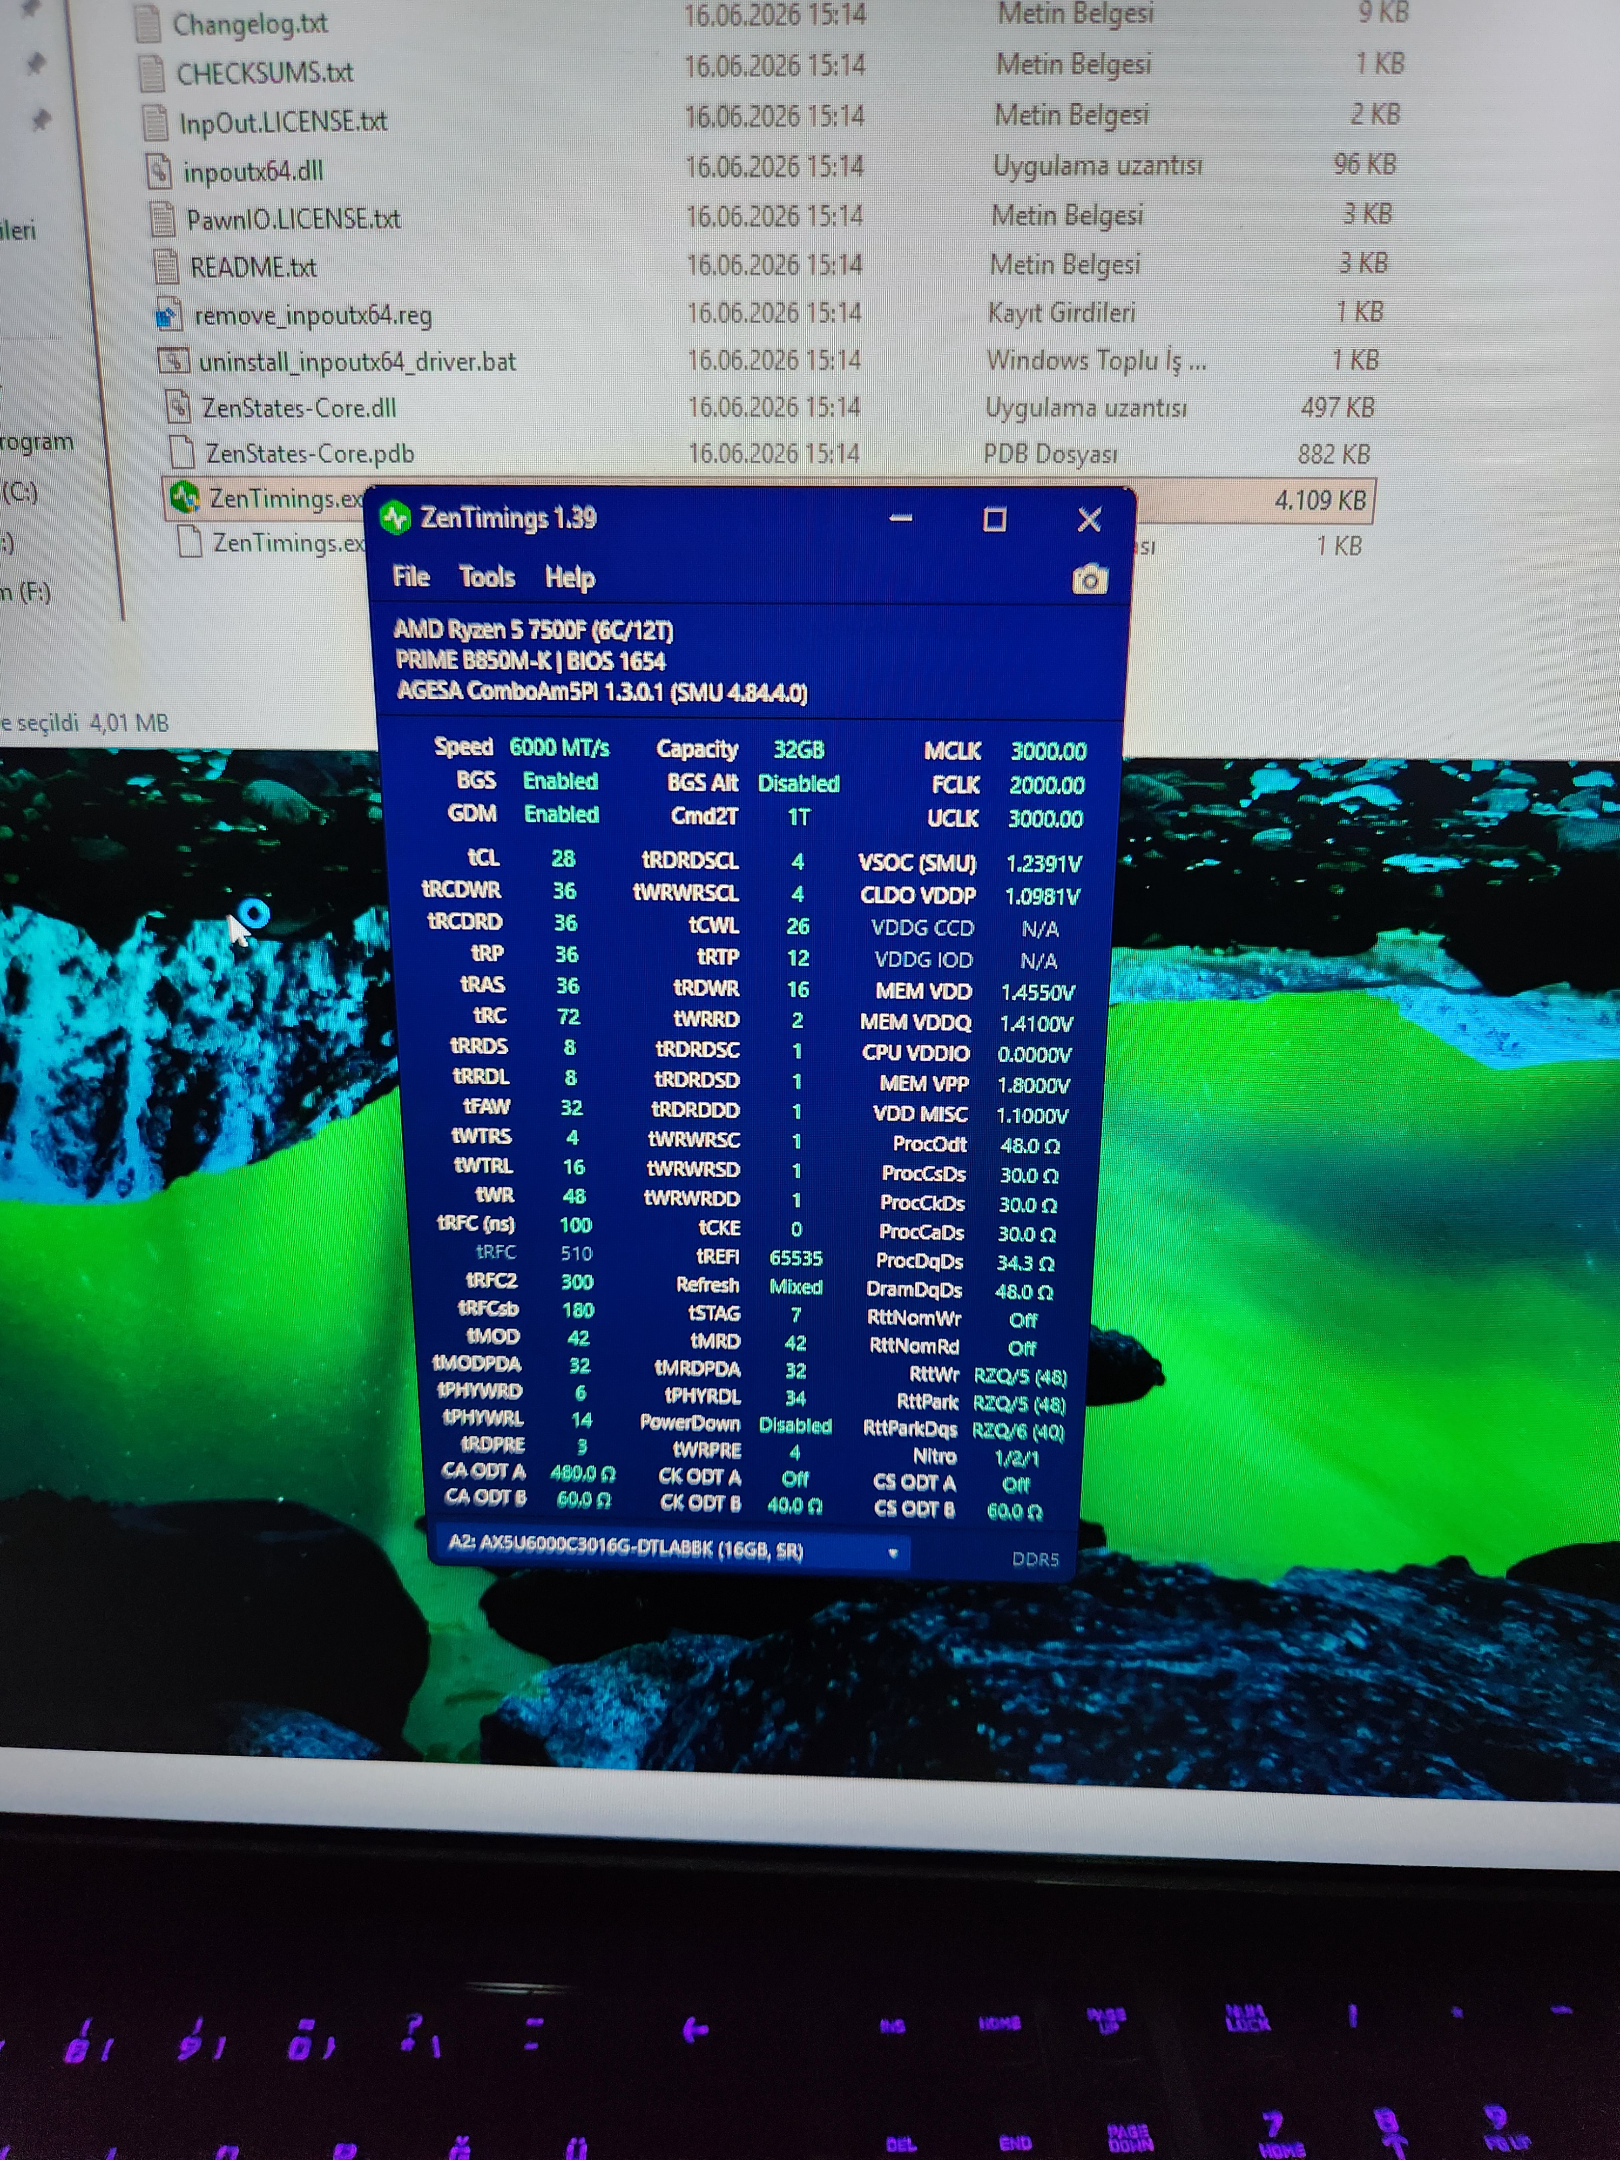1620x2160 pixels.
Task: Click "Uygulama uzantısı" in the inpoutx64.dll row
Action: click(x=1098, y=165)
